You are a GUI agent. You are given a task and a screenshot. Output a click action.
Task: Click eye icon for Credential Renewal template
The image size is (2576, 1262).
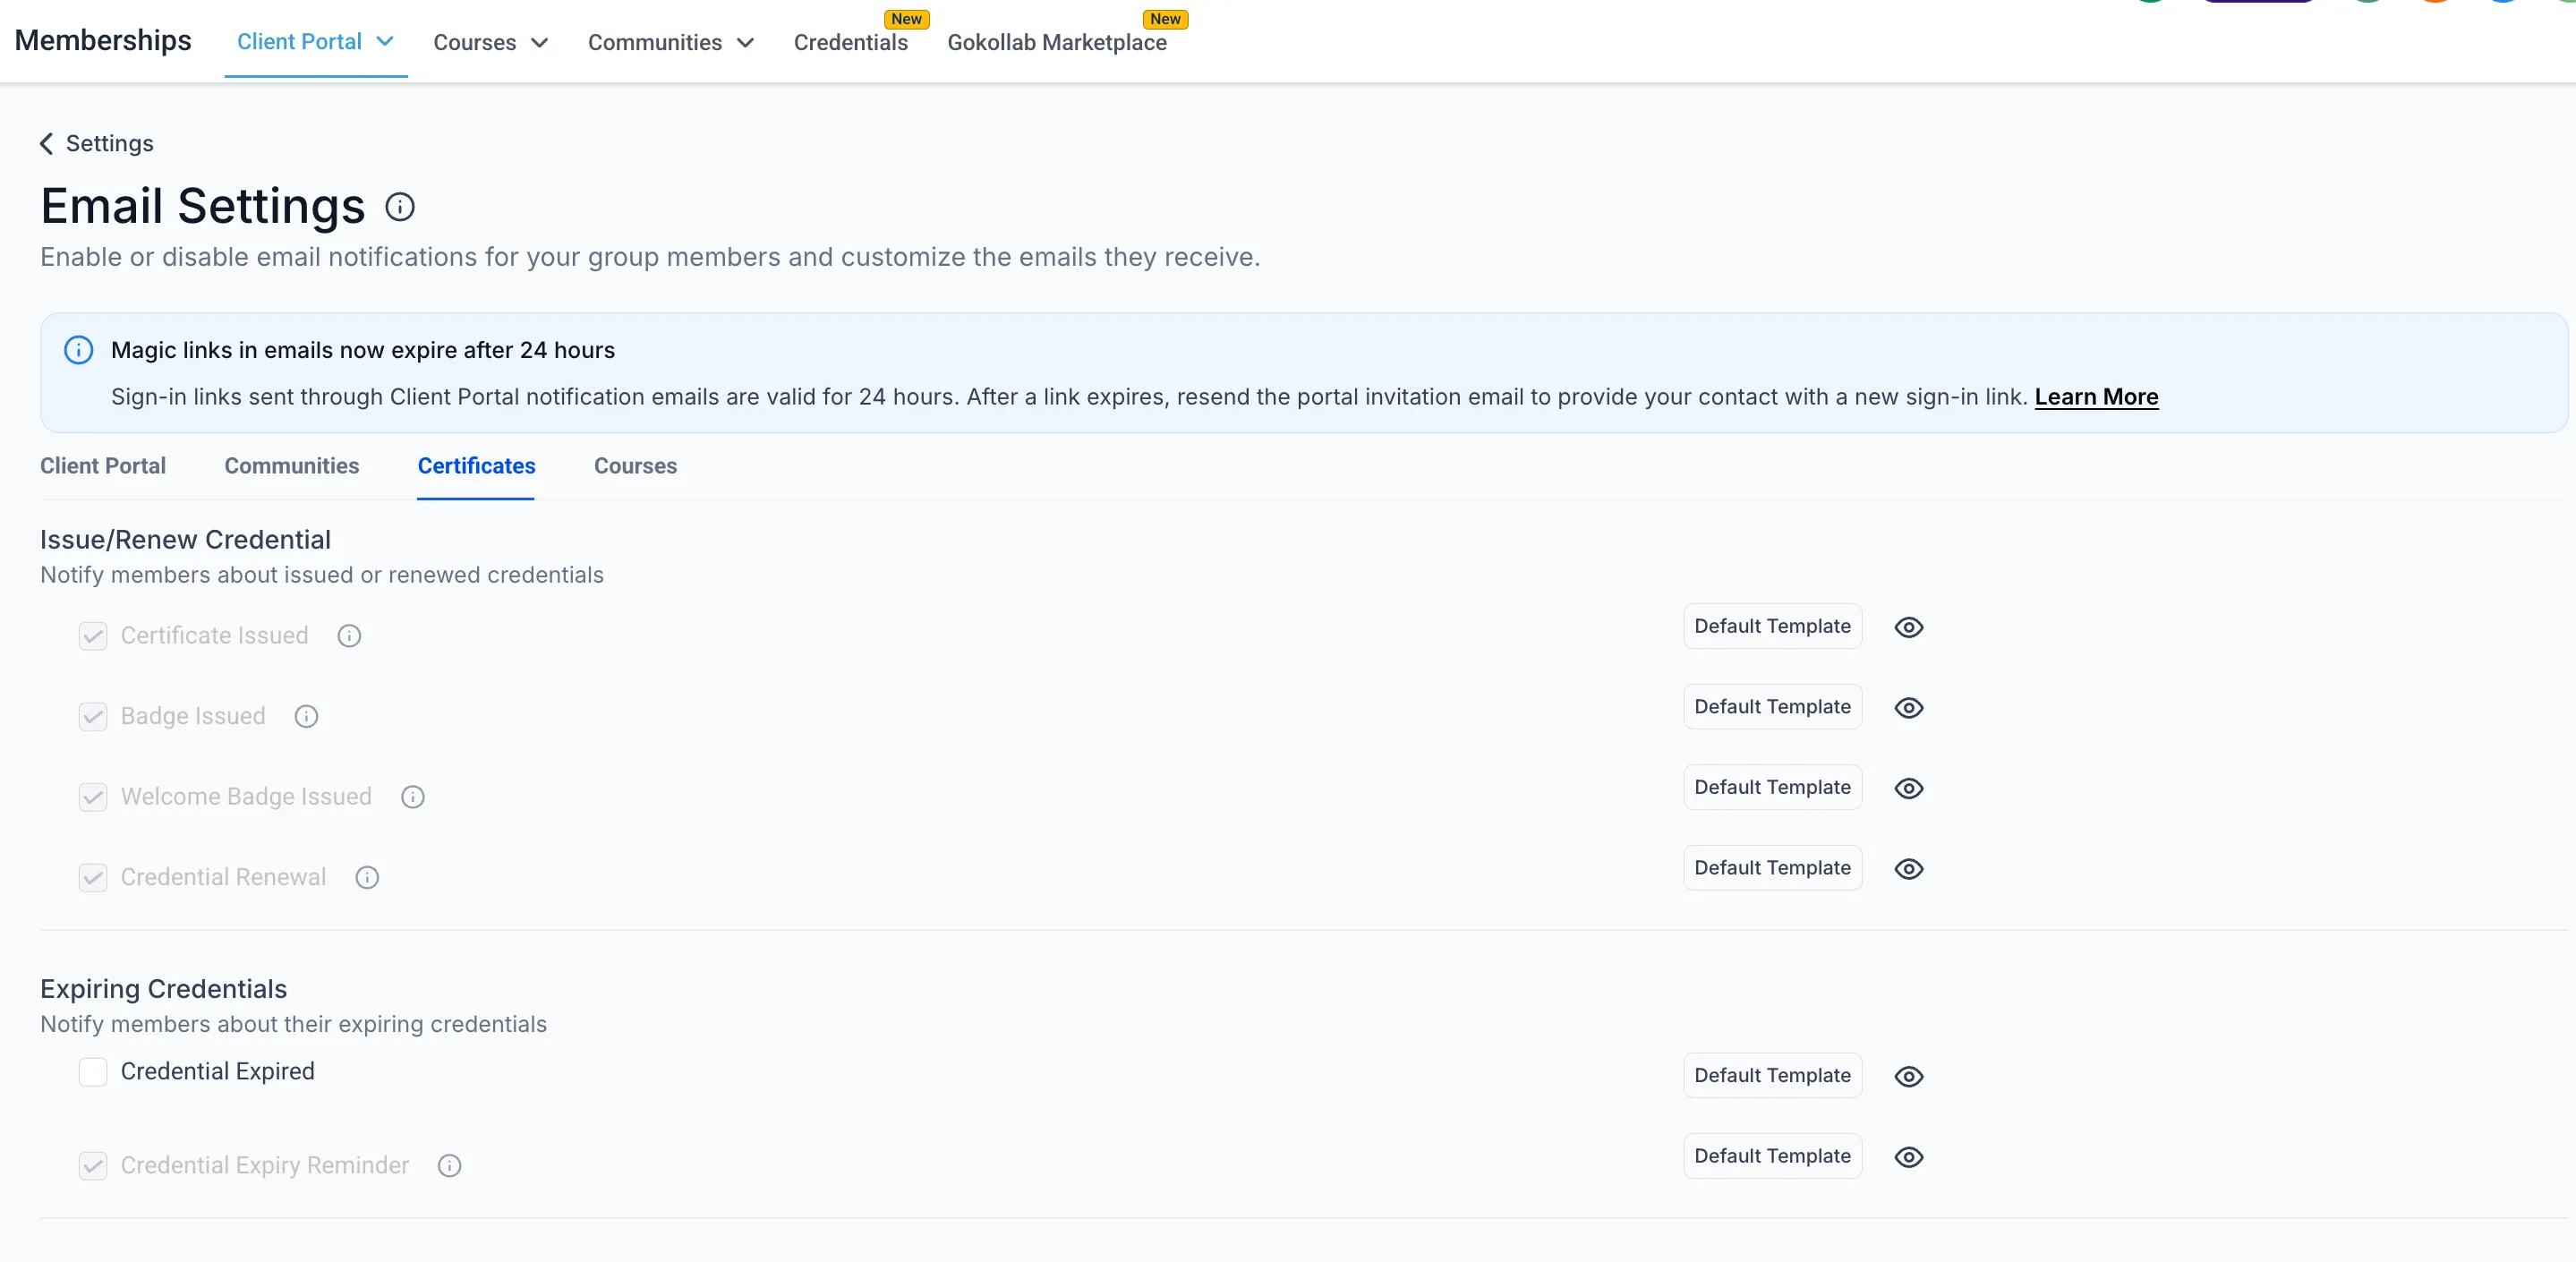coord(1908,869)
